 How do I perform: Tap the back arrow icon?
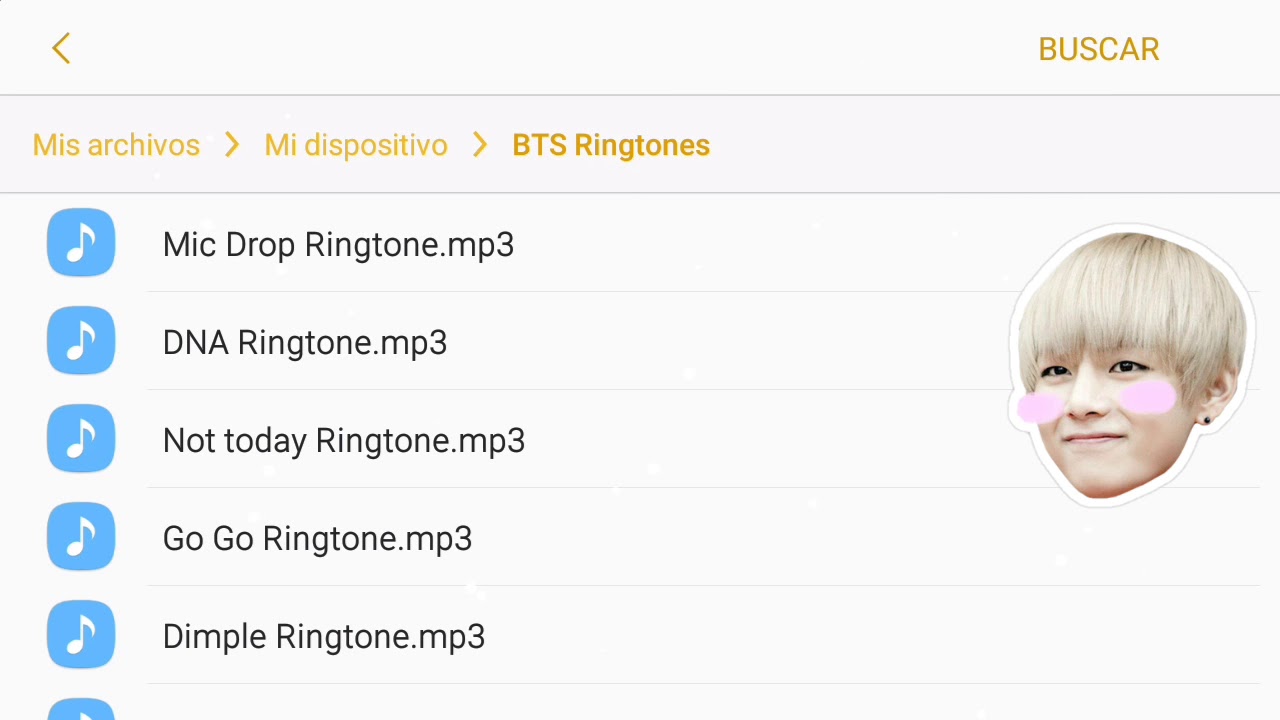[x=61, y=48]
